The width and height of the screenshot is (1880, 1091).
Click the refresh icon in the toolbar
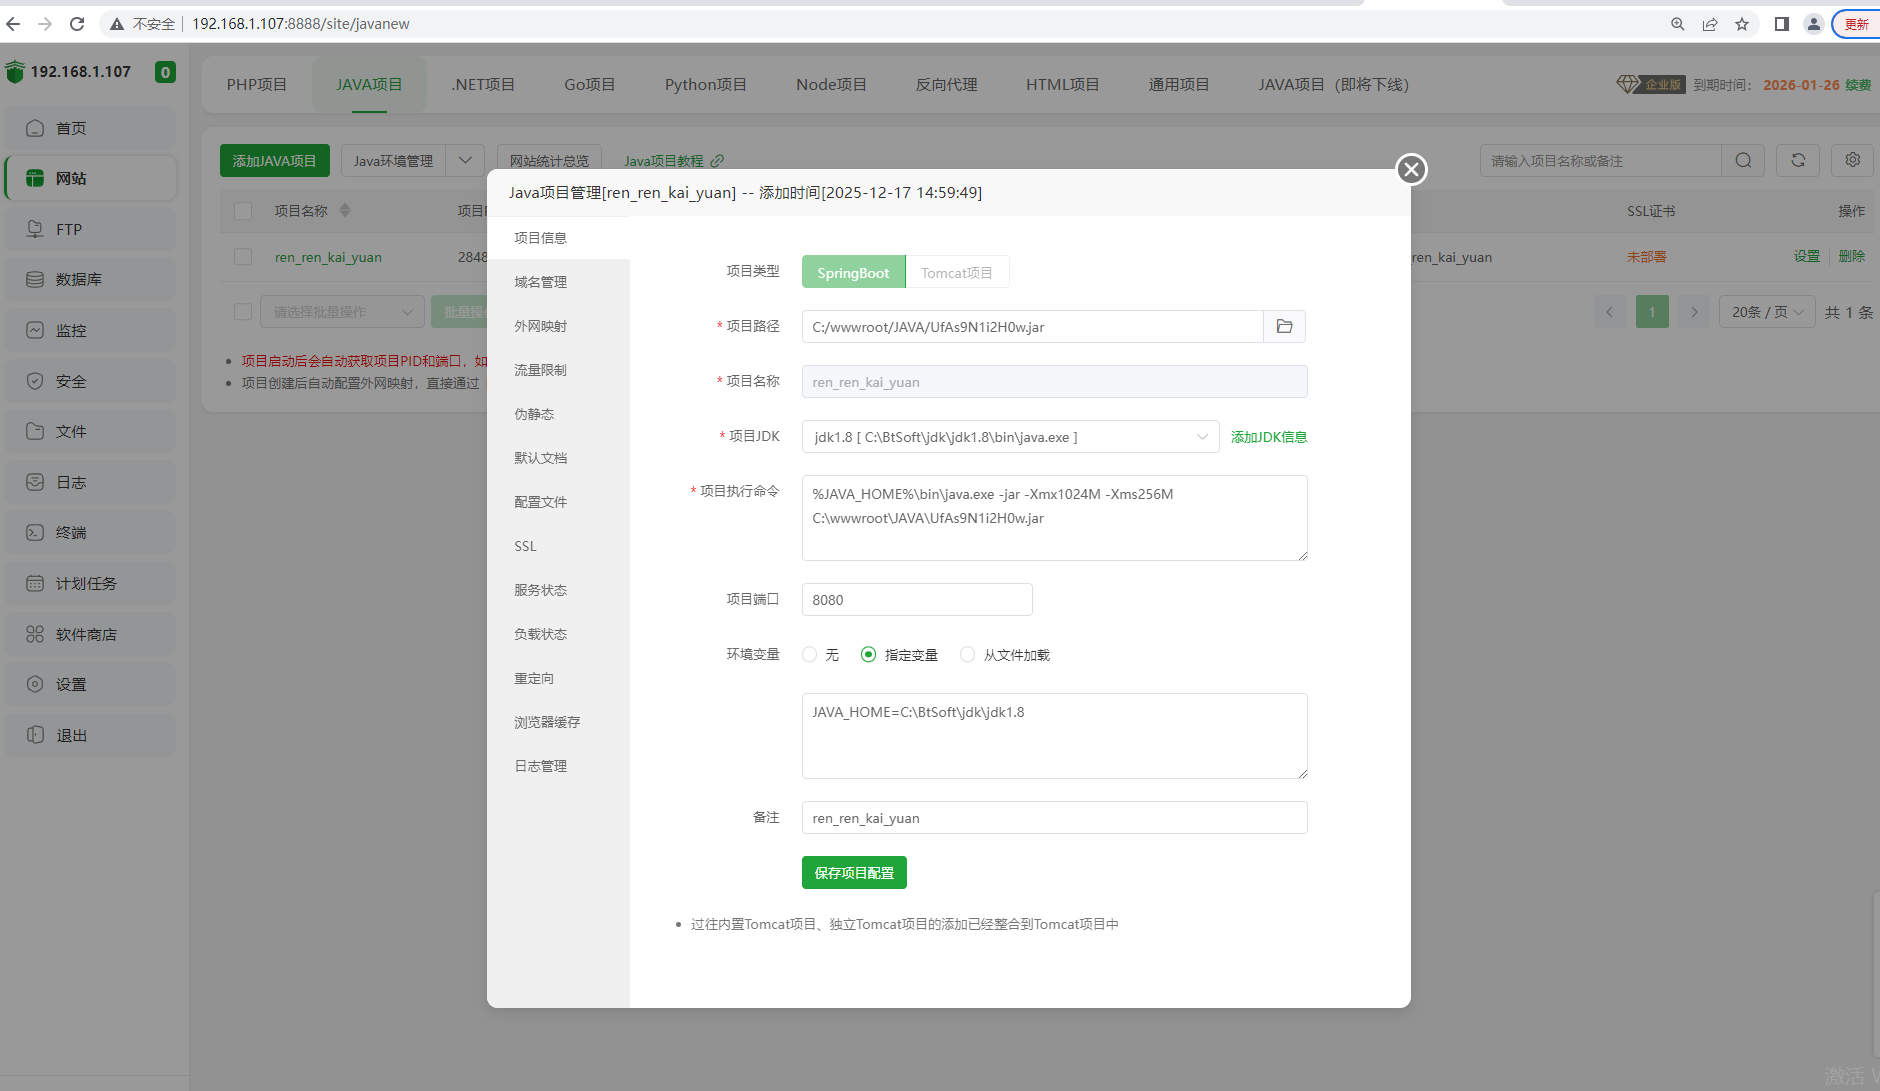click(x=1797, y=161)
